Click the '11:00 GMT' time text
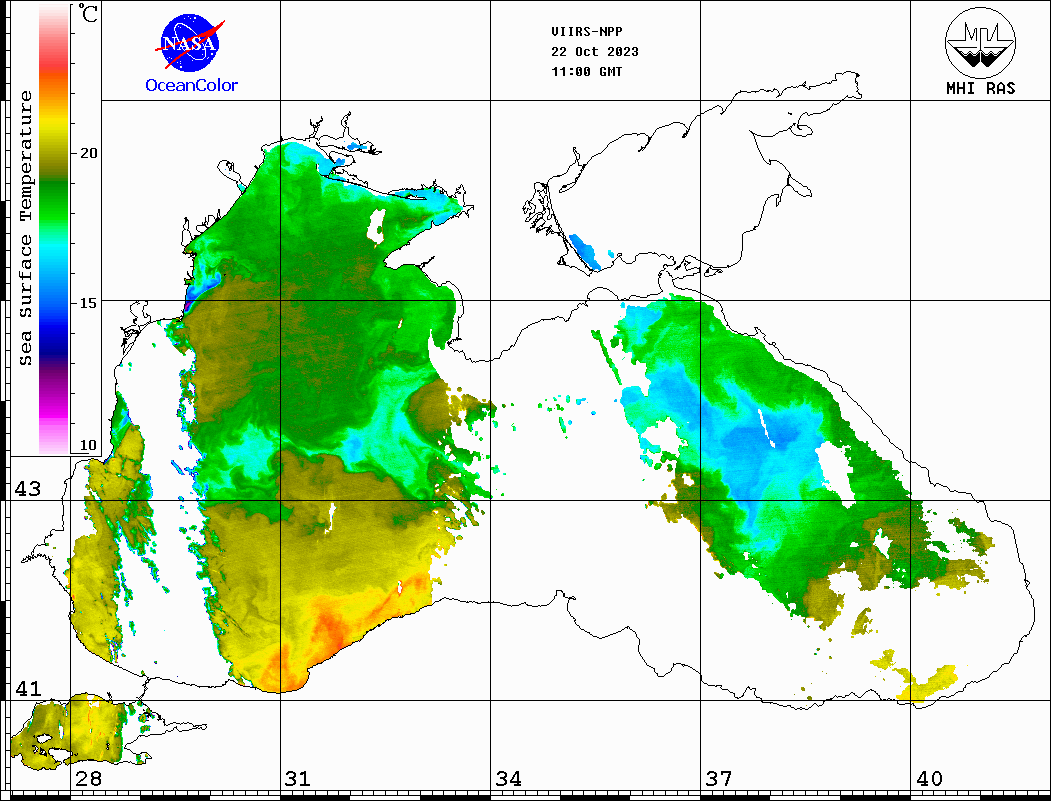 586,72
